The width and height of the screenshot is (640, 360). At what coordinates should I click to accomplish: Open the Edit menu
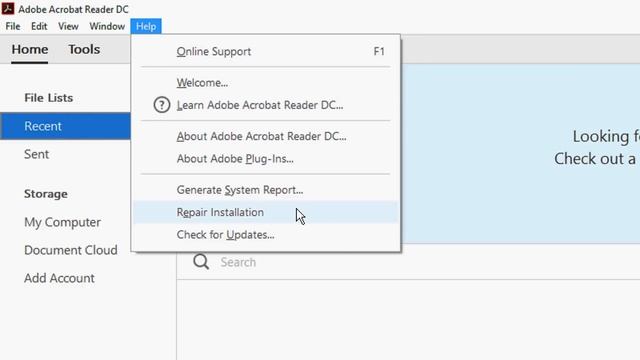39,27
